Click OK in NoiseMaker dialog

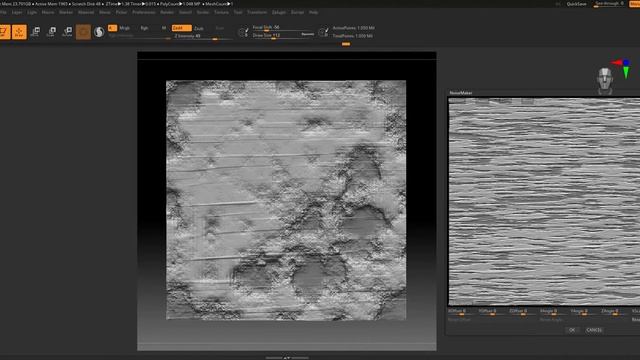[x=572, y=330]
